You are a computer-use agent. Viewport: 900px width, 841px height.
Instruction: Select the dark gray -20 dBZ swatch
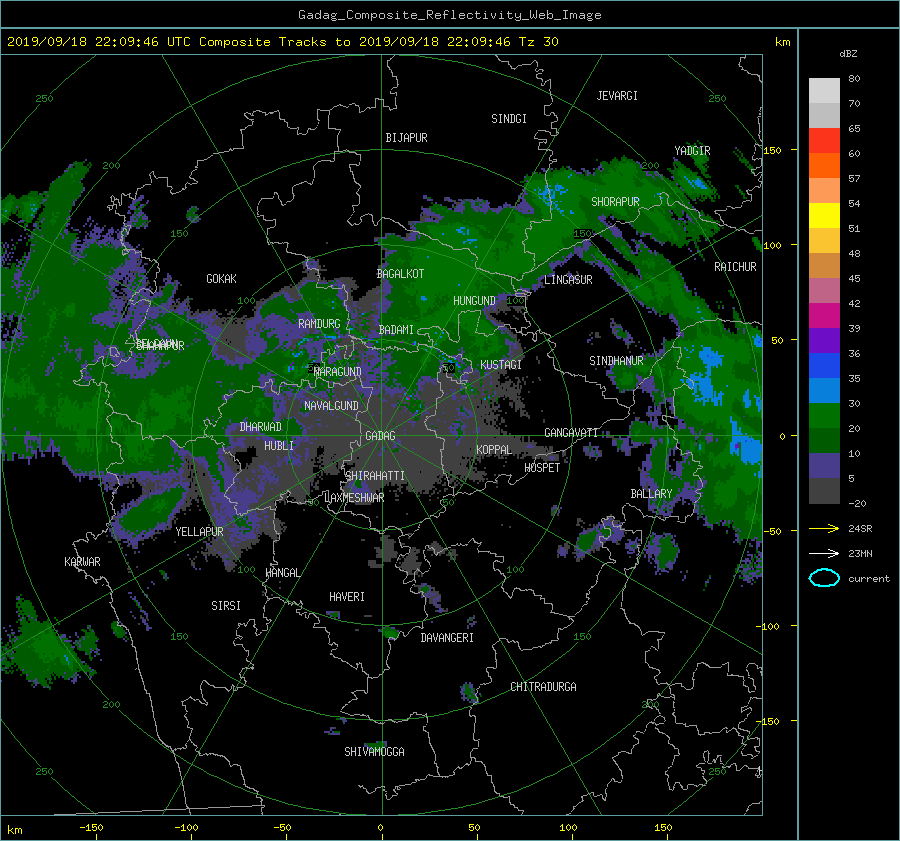[x=824, y=490]
